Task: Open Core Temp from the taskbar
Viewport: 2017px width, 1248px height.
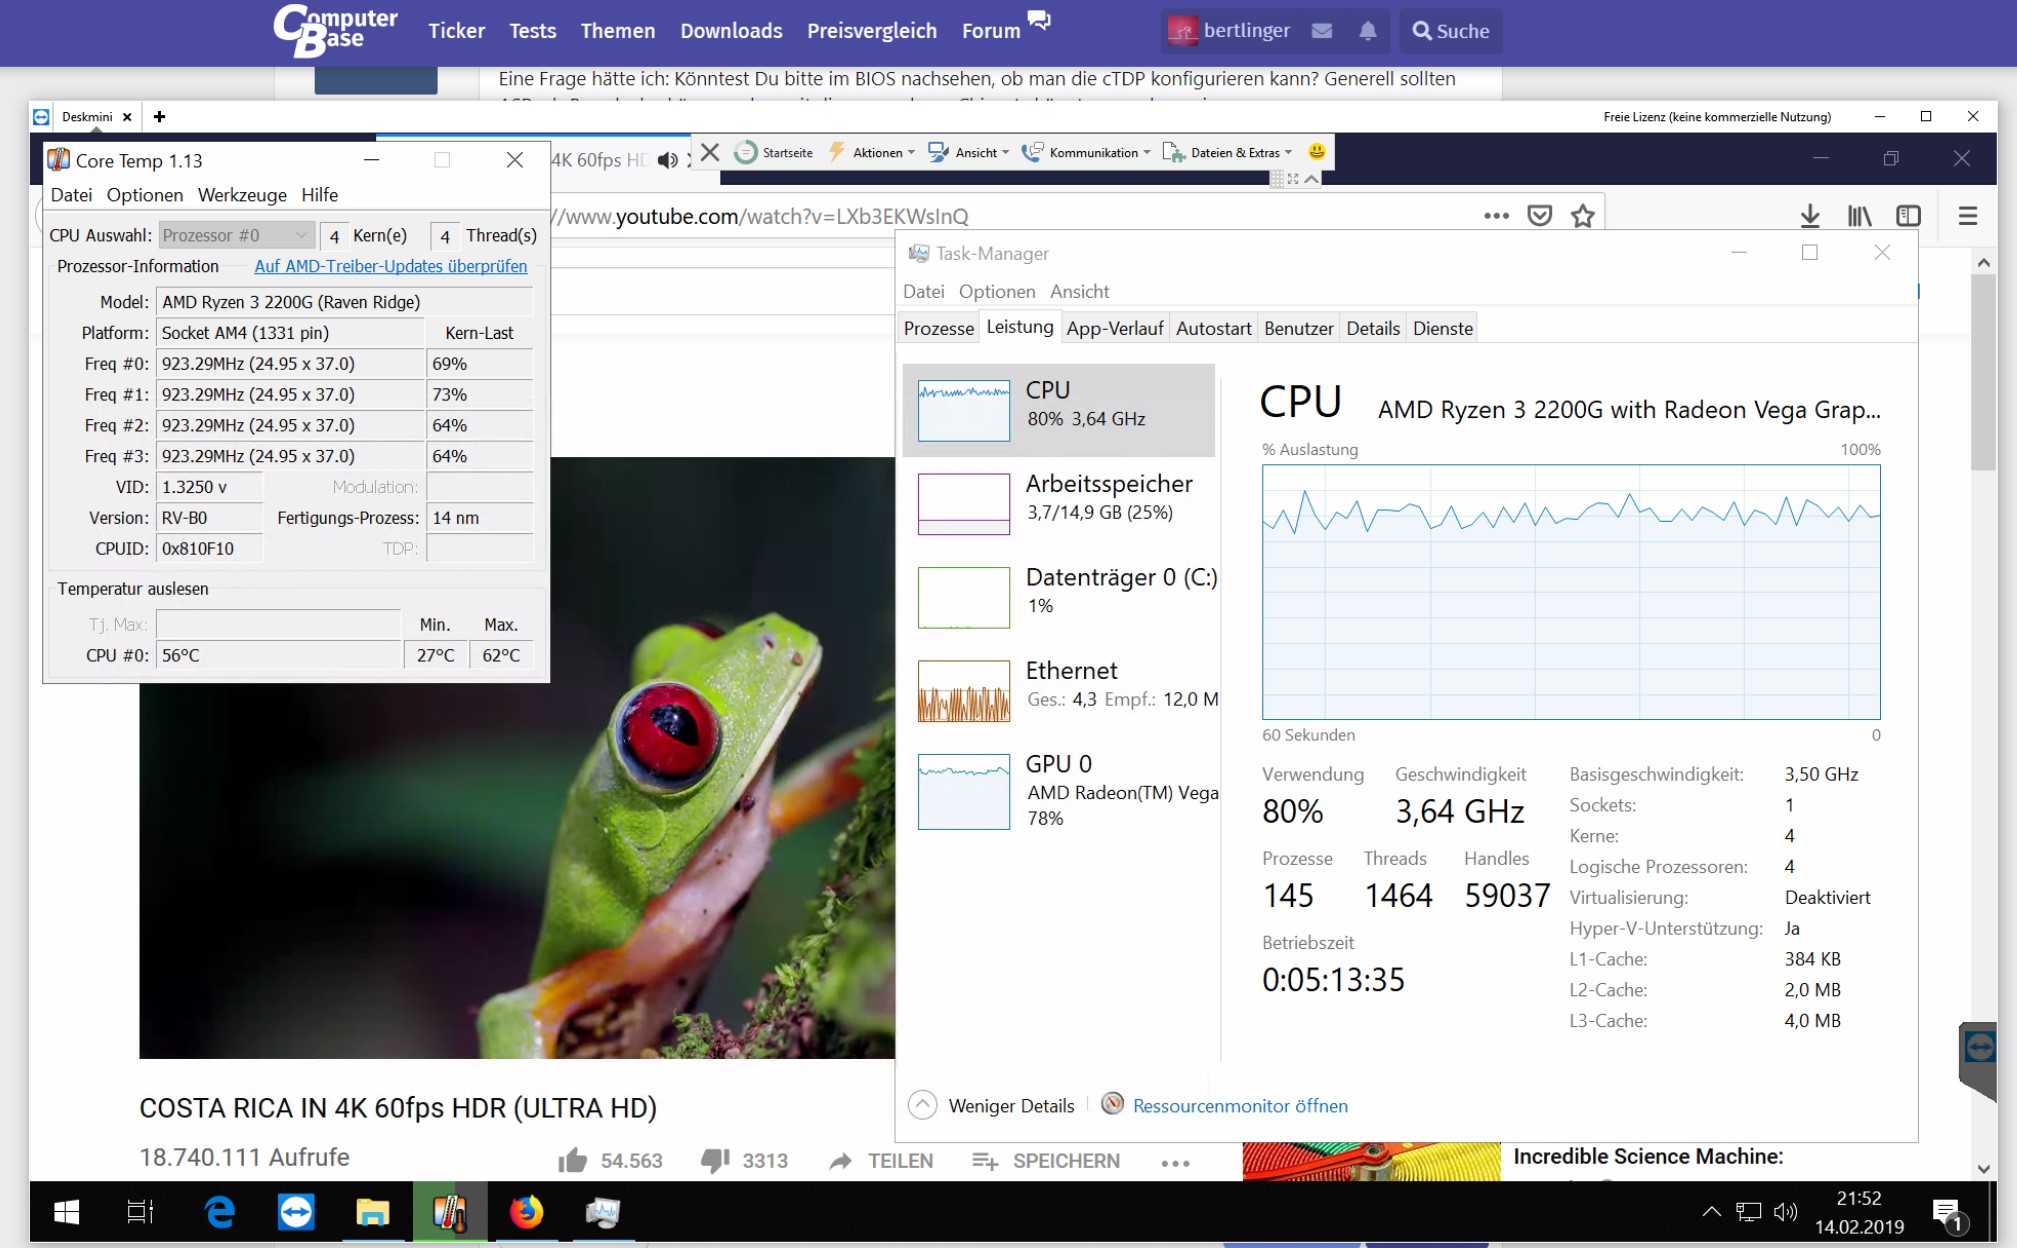Action: click(449, 1212)
